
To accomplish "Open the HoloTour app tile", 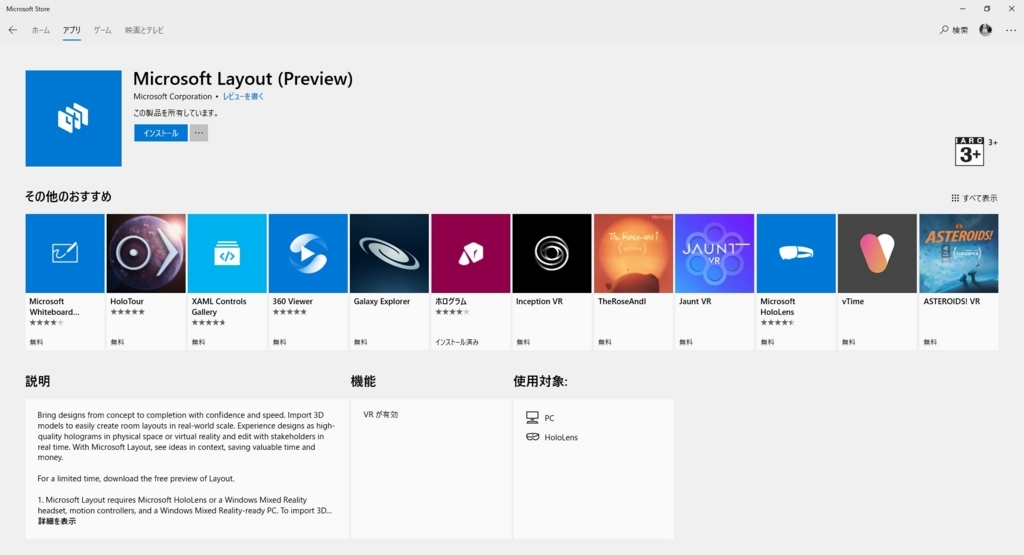I will [x=146, y=281].
